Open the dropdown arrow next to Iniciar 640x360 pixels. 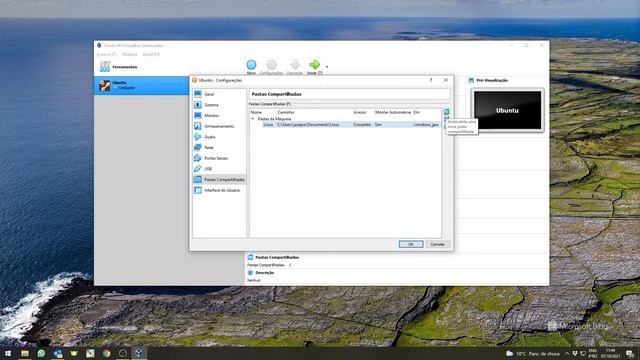(x=327, y=67)
